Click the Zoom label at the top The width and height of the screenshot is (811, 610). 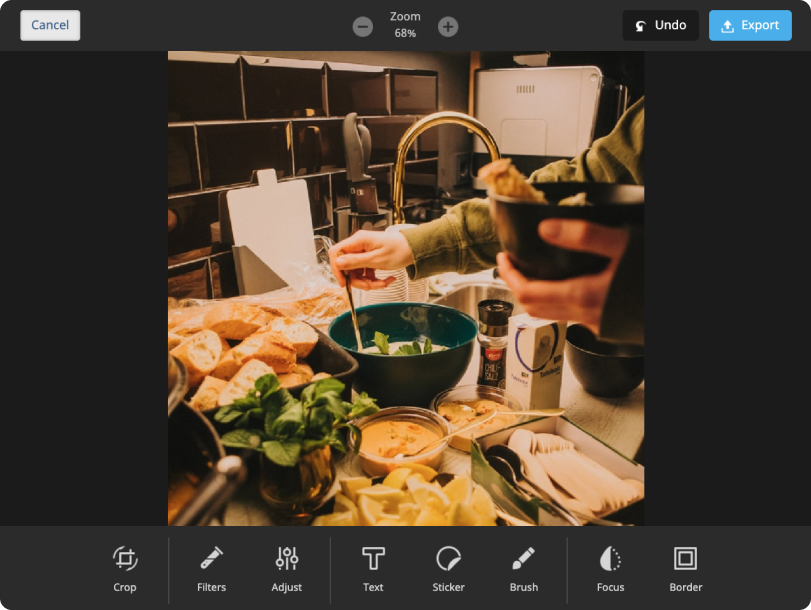click(x=405, y=16)
